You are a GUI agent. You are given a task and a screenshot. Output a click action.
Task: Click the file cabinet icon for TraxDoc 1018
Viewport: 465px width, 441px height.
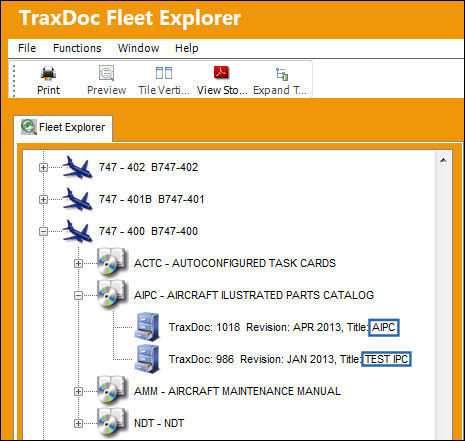tap(147, 327)
